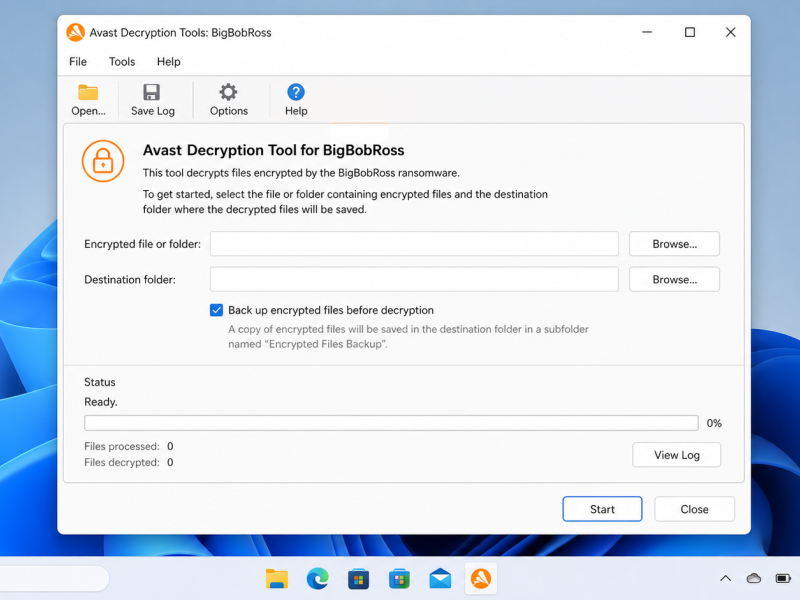Click the Avast logo in title bar

(76, 33)
